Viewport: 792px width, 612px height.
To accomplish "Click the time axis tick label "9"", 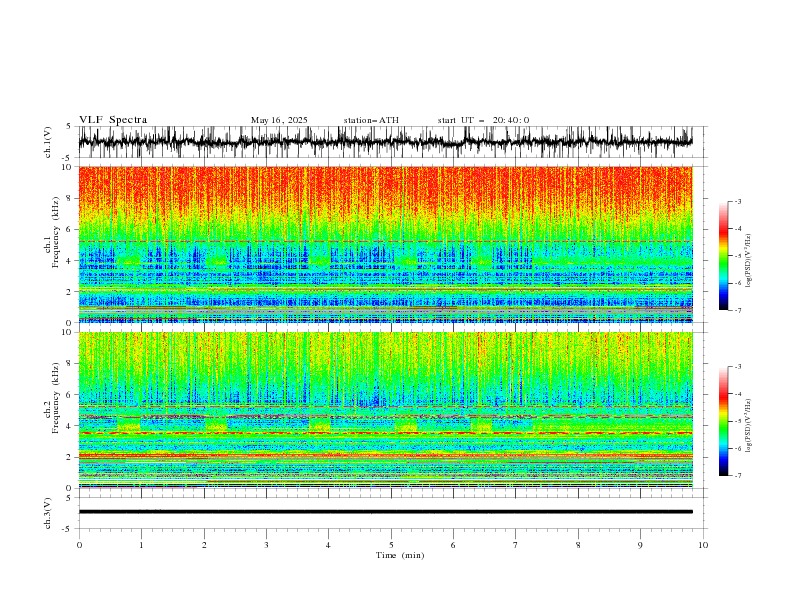I will click(x=640, y=545).
